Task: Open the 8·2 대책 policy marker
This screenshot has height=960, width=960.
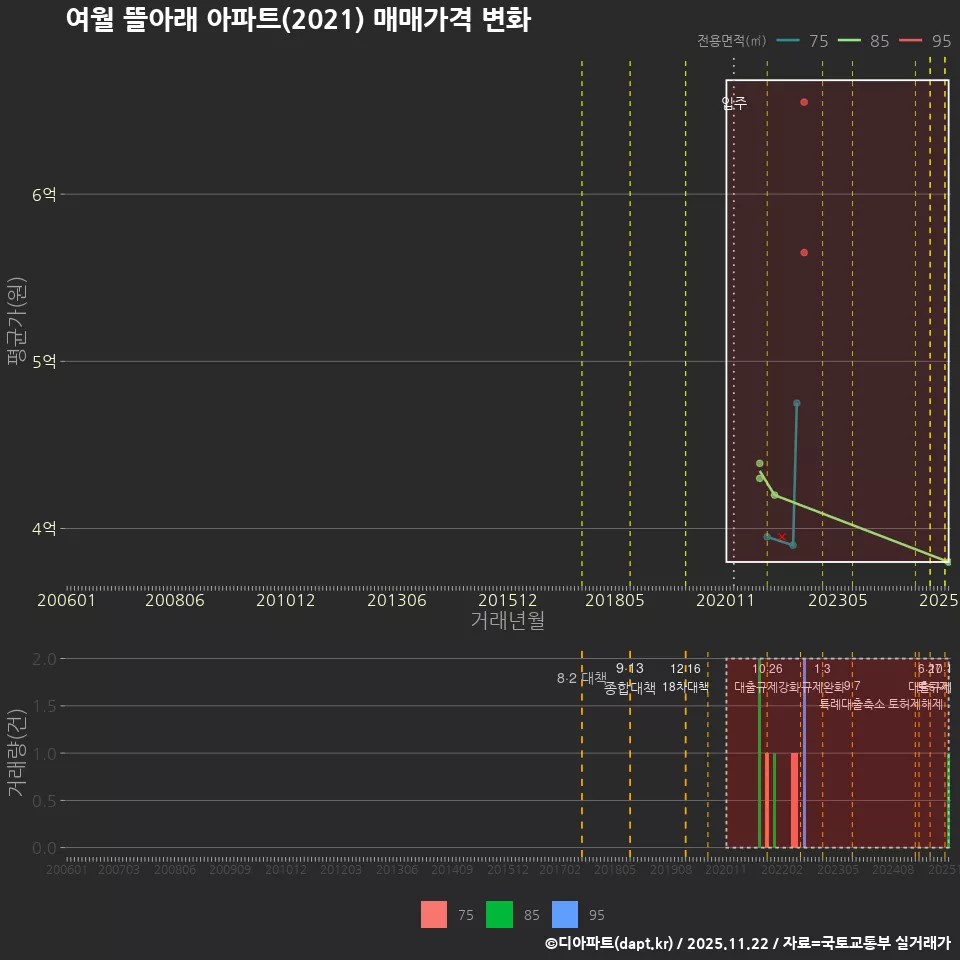Action: point(581,677)
